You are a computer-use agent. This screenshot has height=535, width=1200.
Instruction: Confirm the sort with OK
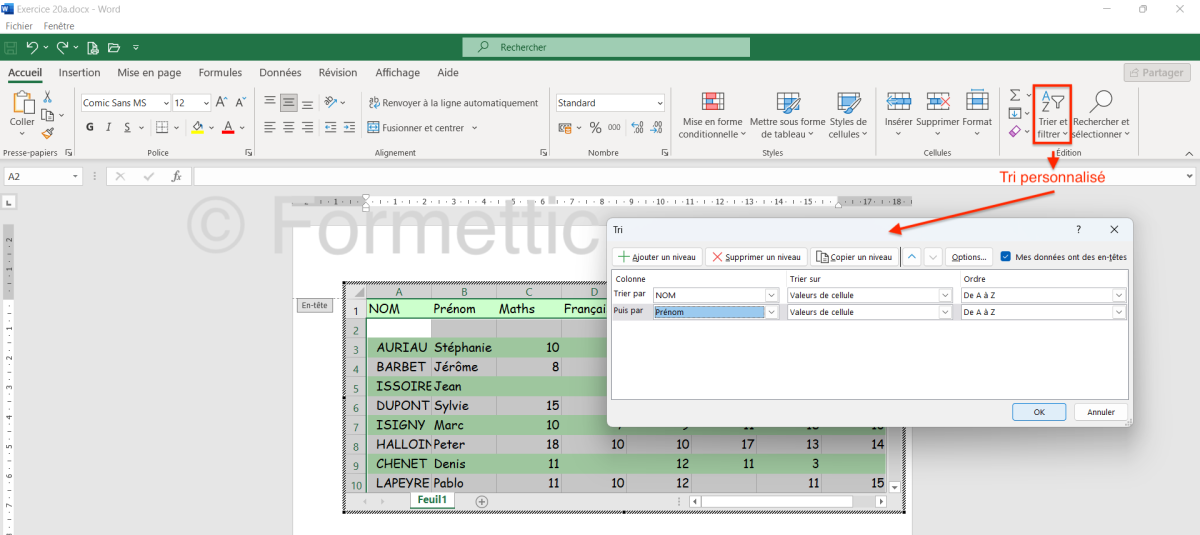tap(1038, 412)
